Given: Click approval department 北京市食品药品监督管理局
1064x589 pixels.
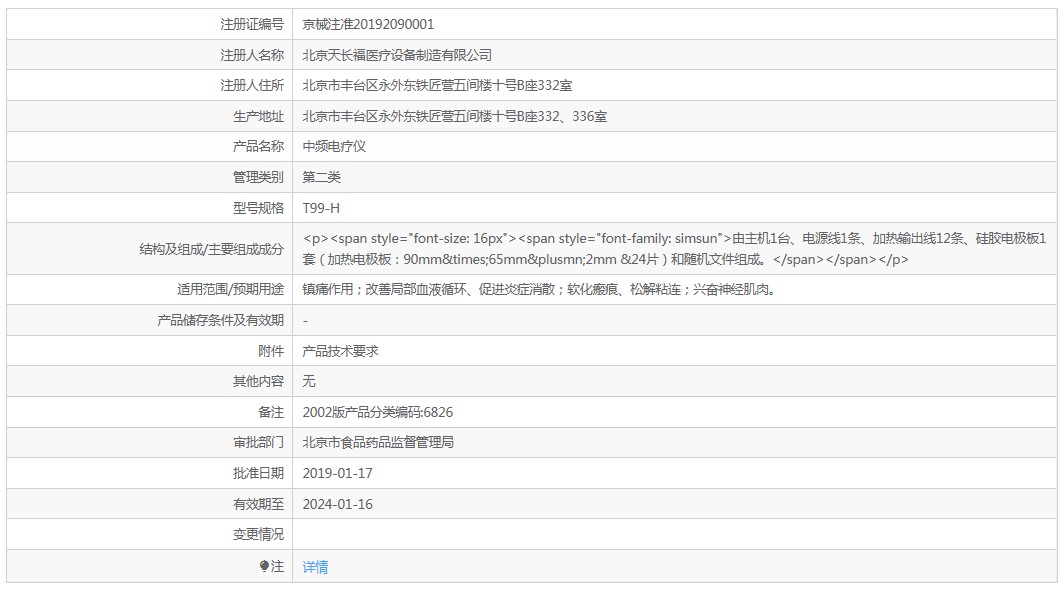Looking at the screenshot, I should pos(378,442).
